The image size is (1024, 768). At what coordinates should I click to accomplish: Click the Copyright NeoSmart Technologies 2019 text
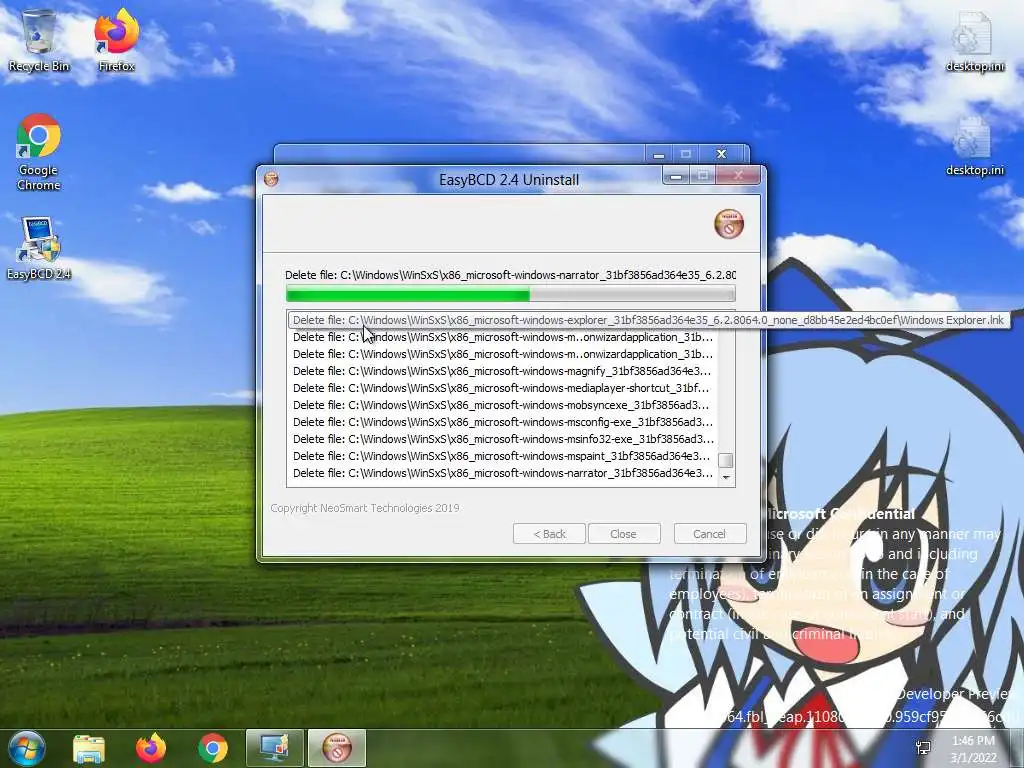click(x=365, y=507)
